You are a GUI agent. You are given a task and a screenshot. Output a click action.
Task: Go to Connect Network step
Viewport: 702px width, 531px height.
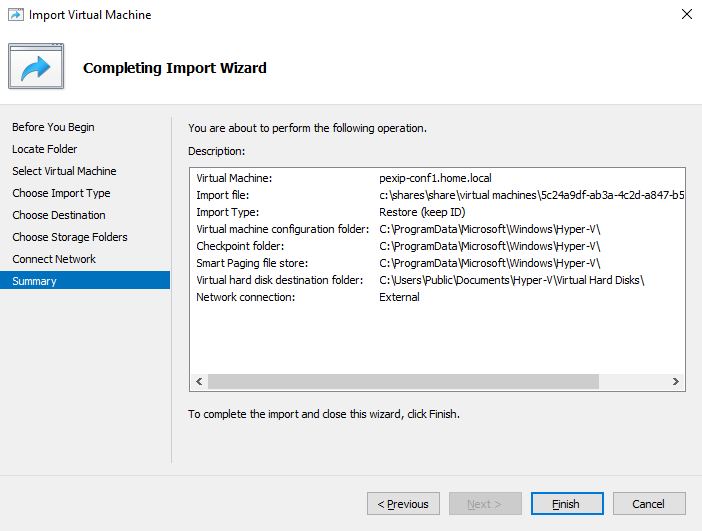pyautogui.click(x=54, y=259)
